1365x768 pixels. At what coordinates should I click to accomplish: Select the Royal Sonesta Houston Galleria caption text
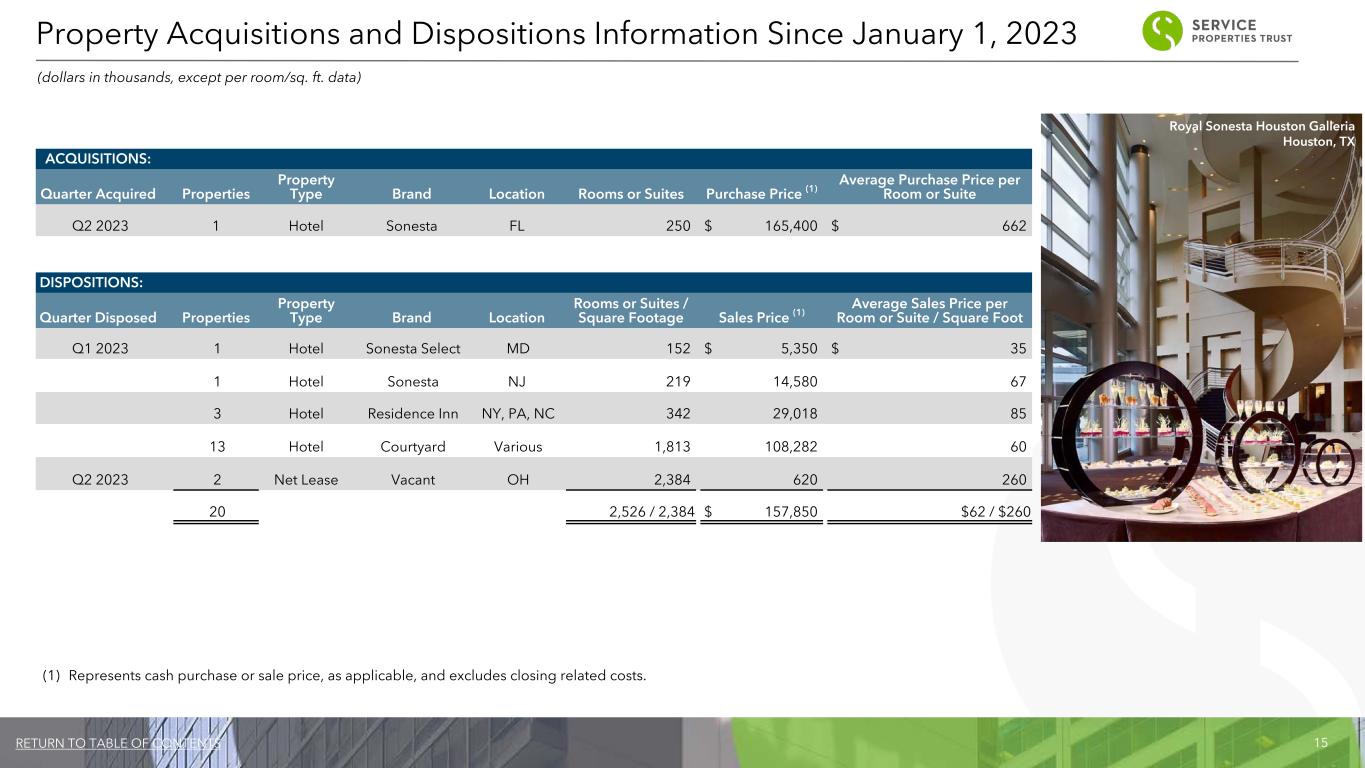click(1263, 133)
